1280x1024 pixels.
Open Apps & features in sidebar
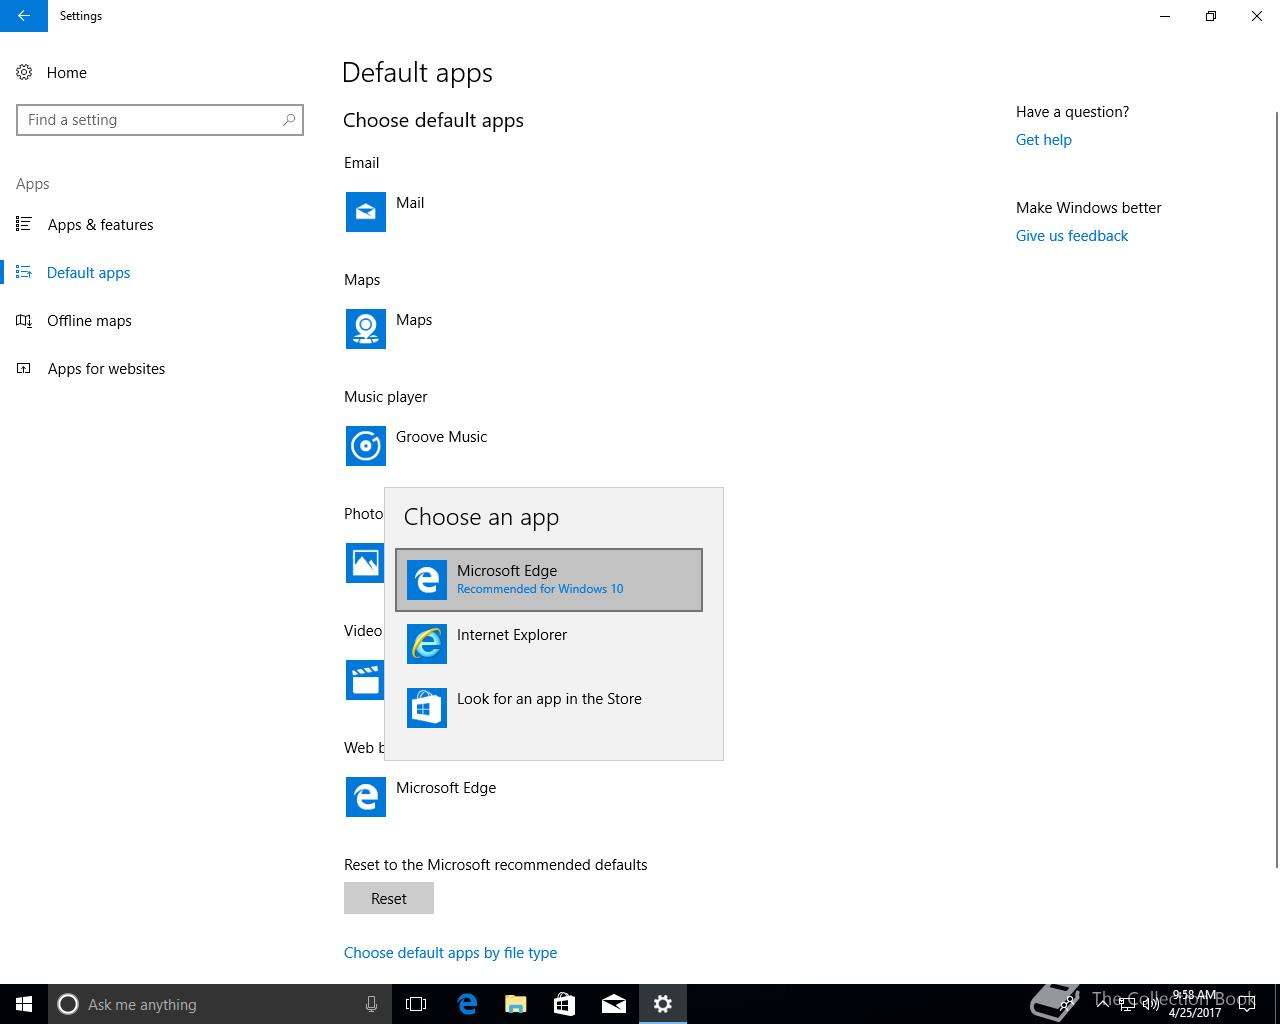coord(100,225)
